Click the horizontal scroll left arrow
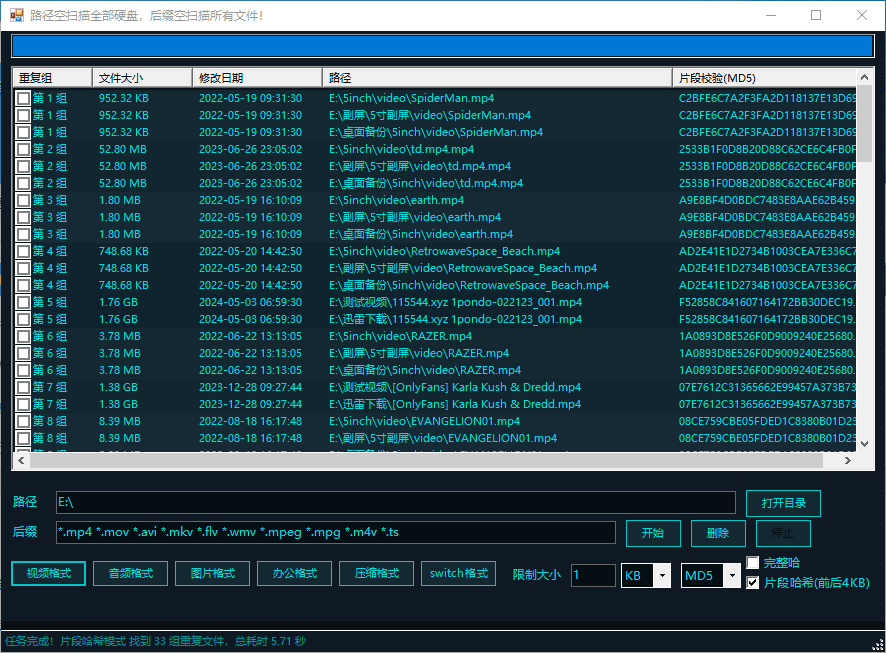This screenshot has width=886, height=653. coord(21,460)
